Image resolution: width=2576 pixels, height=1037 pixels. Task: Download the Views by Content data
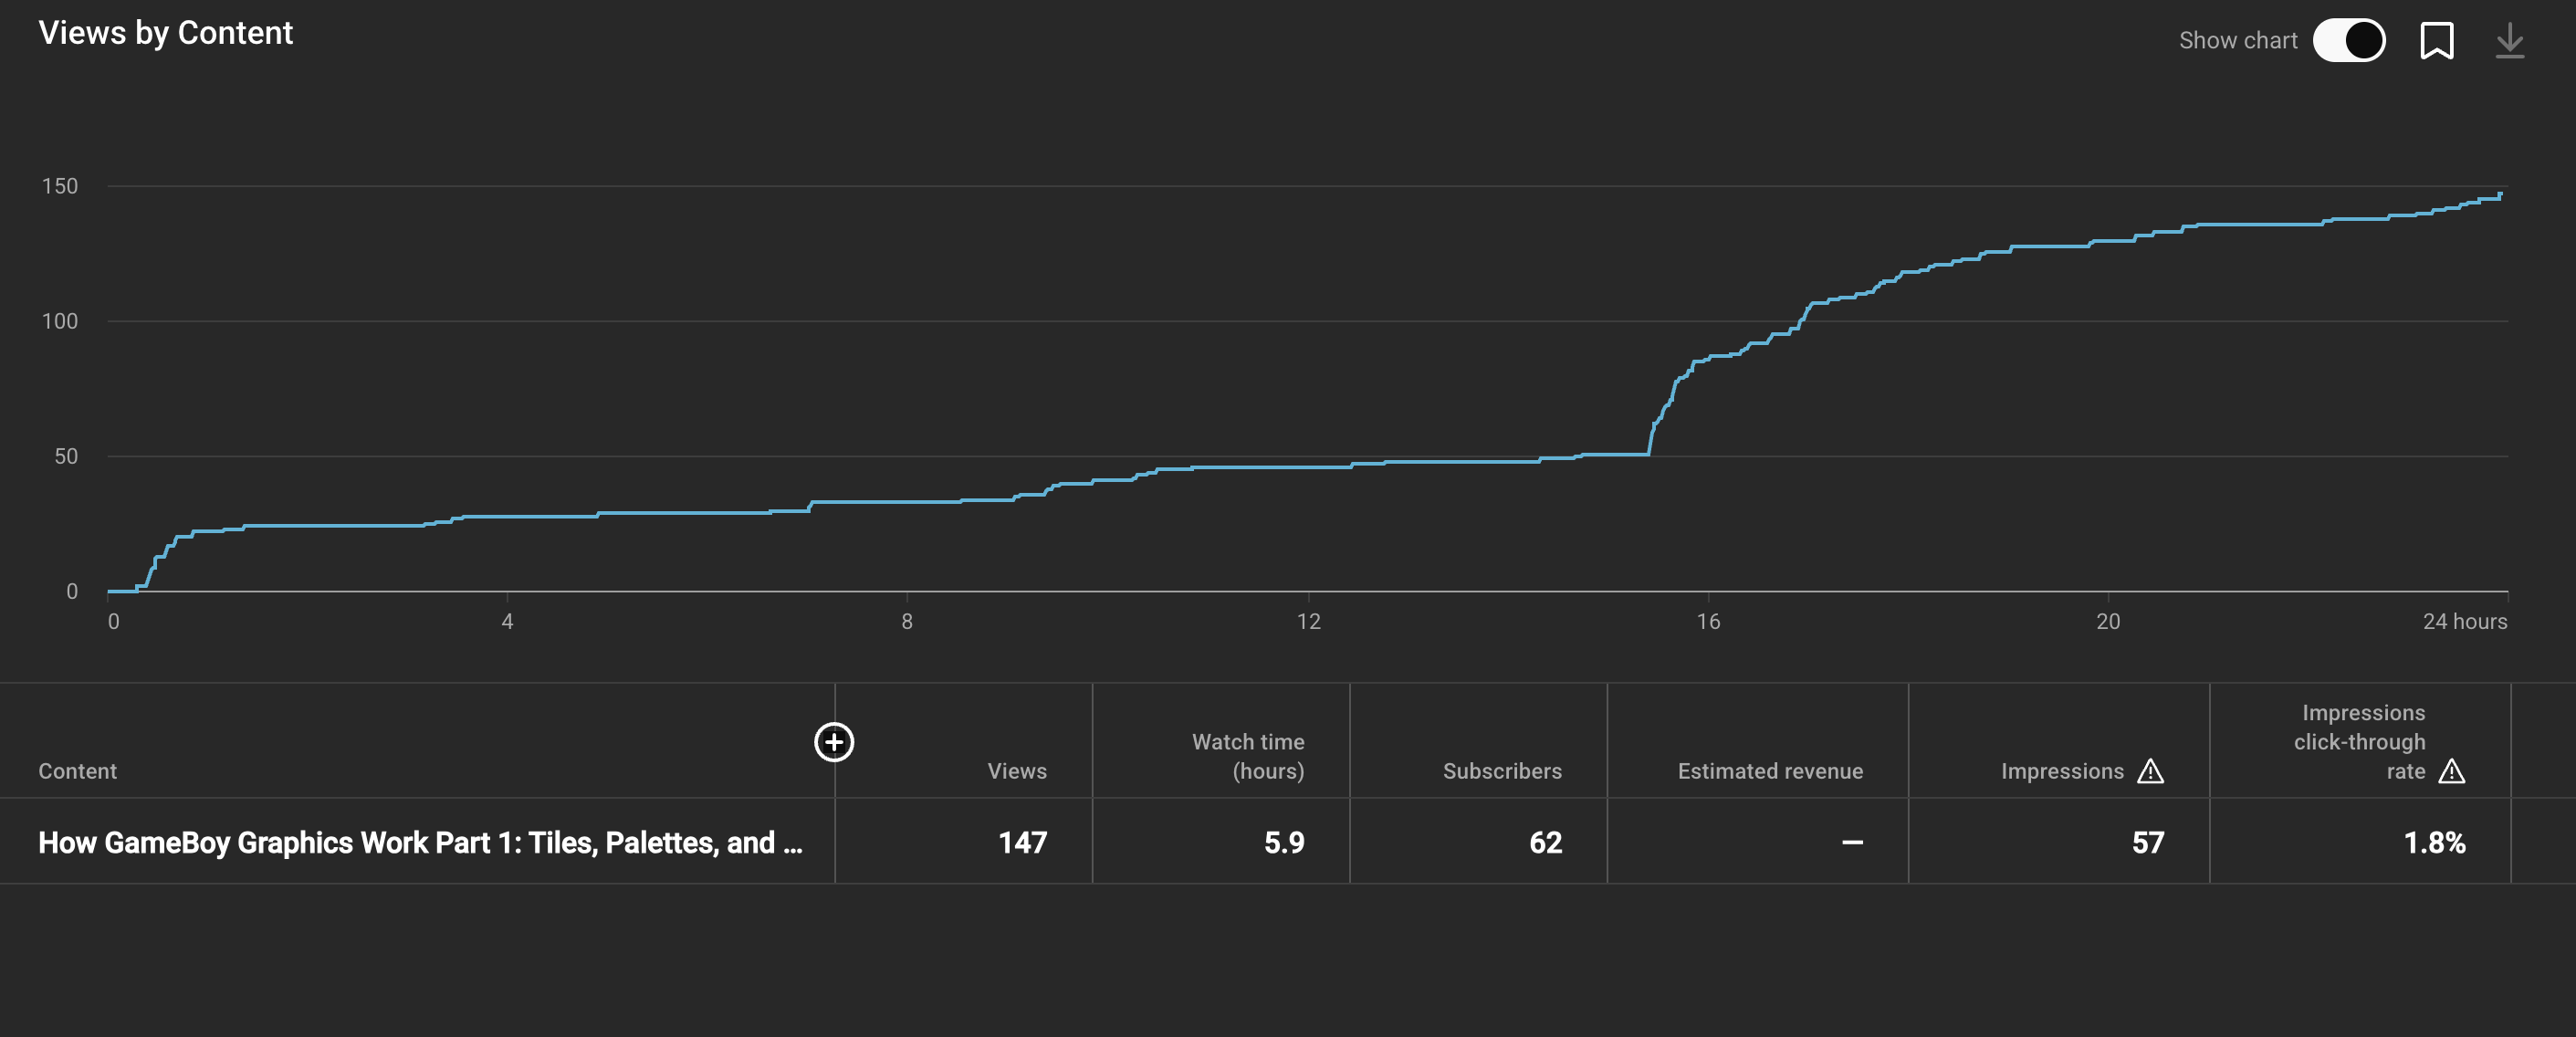[x=2510, y=40]
